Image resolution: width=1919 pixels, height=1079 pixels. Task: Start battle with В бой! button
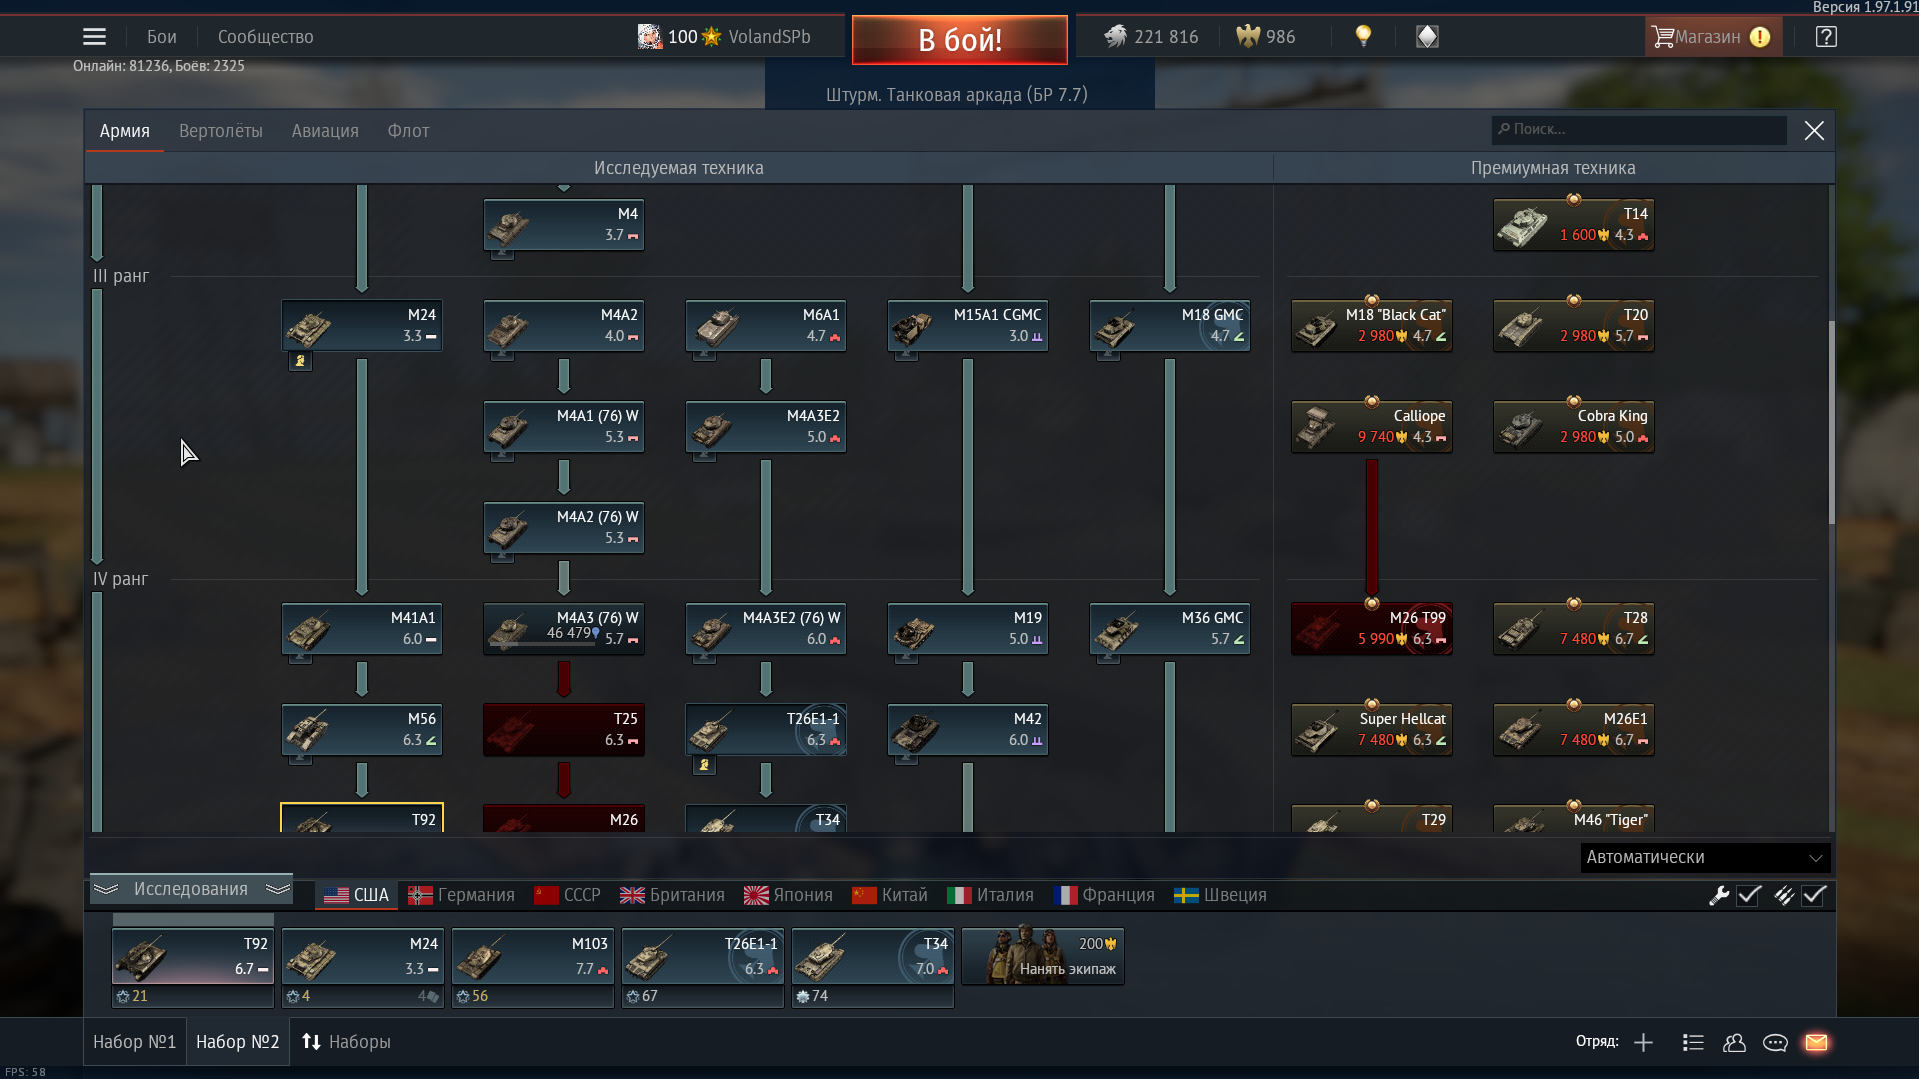pos(960,40)
